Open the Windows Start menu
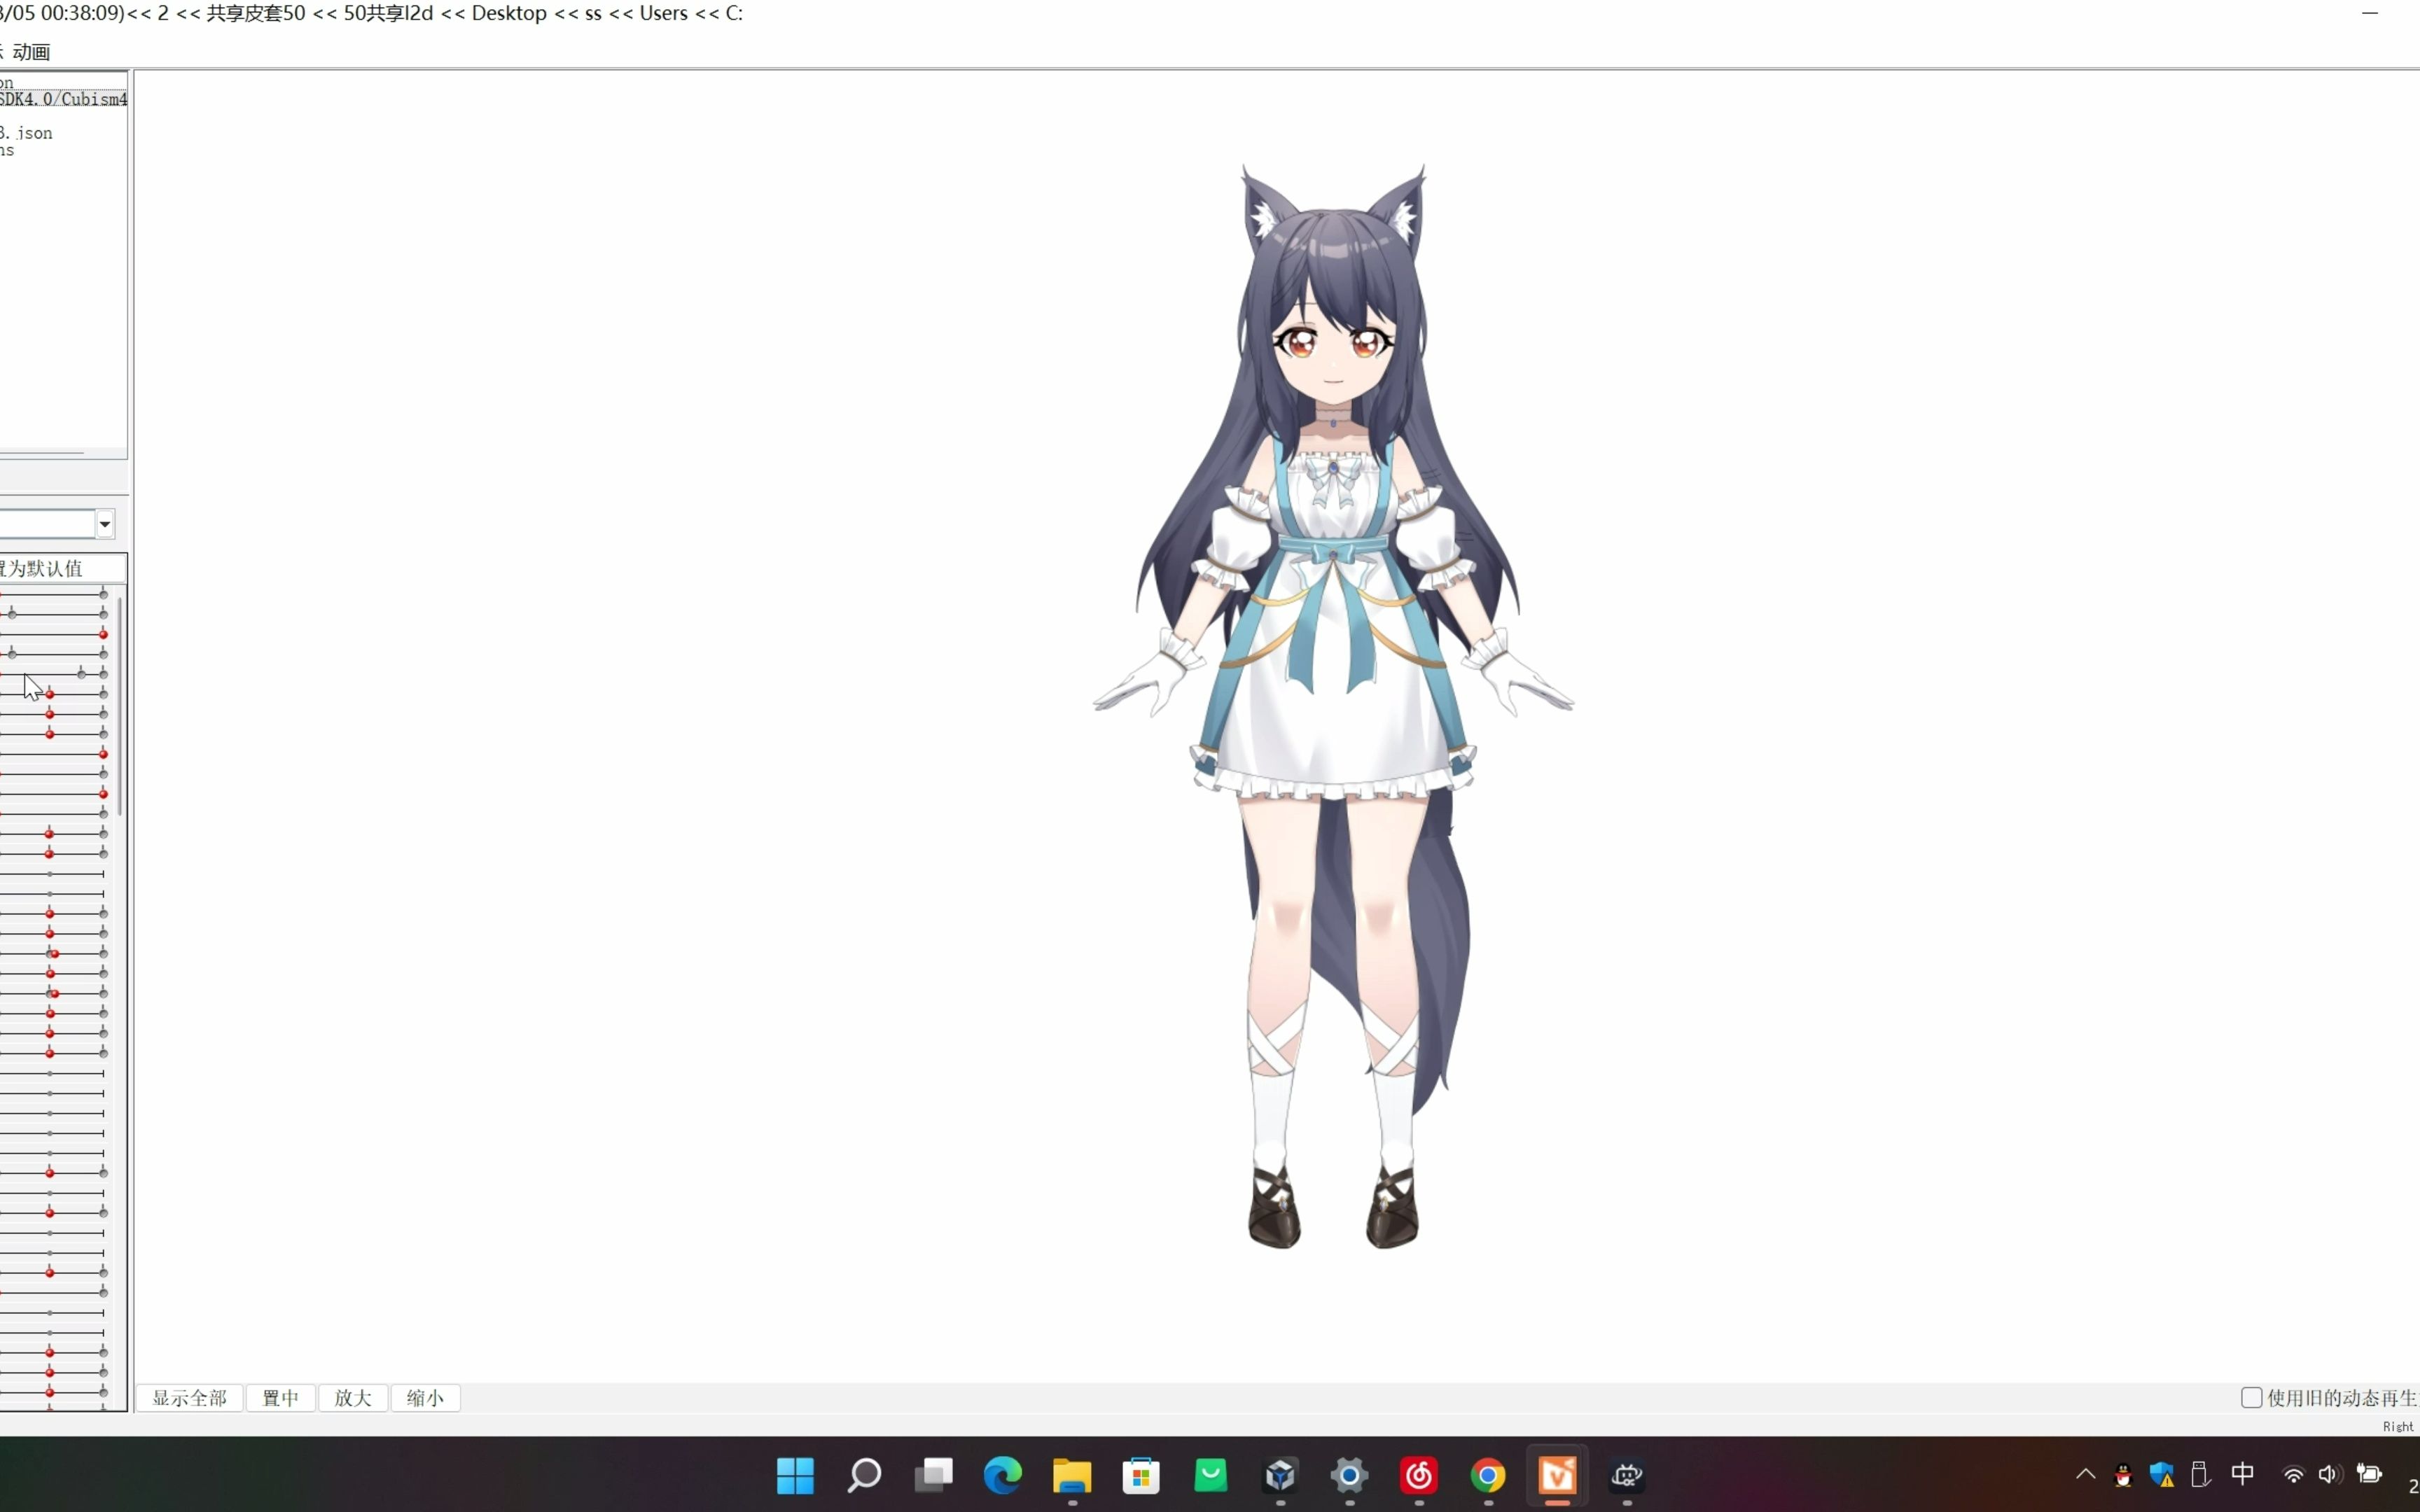 (795, 1475)
